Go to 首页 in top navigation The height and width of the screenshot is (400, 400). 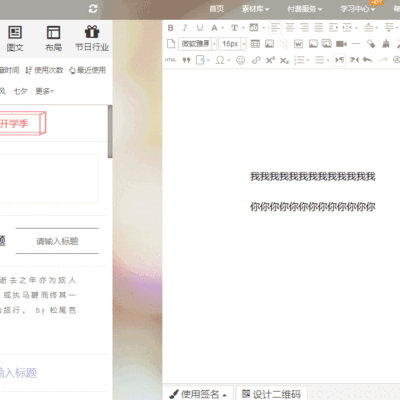coord(217,9)
